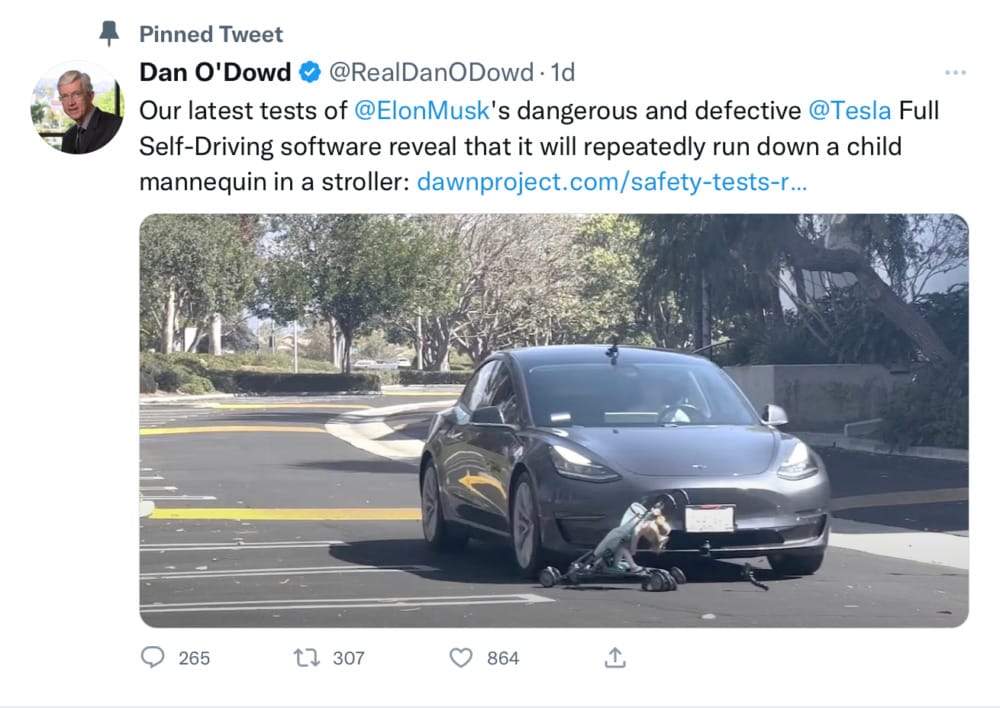Open the Tesla stroller test image
1000x708 pixels.
click(x=553, y=420)
